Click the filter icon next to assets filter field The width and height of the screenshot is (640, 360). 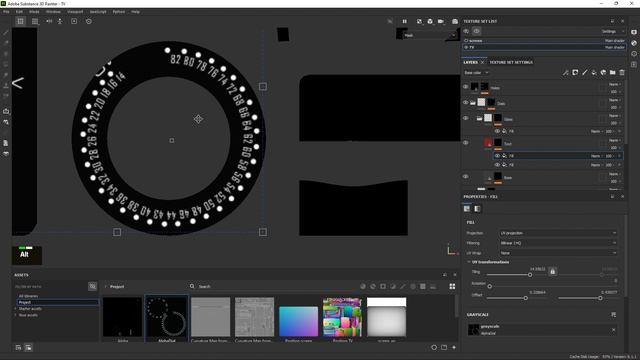click(x=93, y=287)
